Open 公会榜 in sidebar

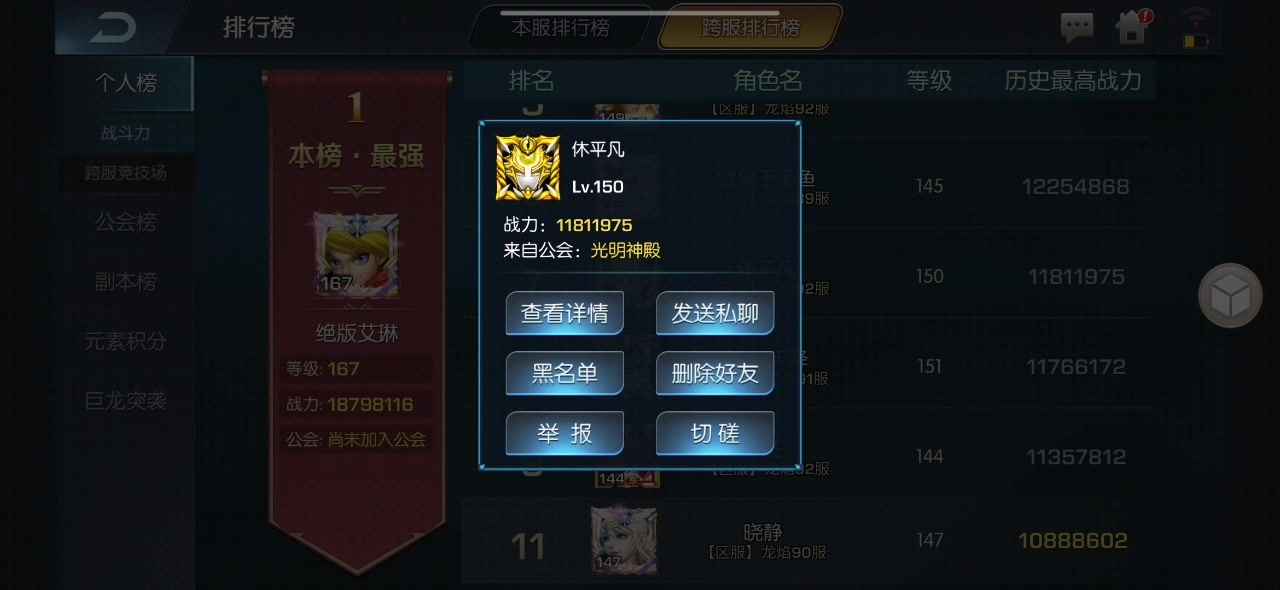[126, 222]
